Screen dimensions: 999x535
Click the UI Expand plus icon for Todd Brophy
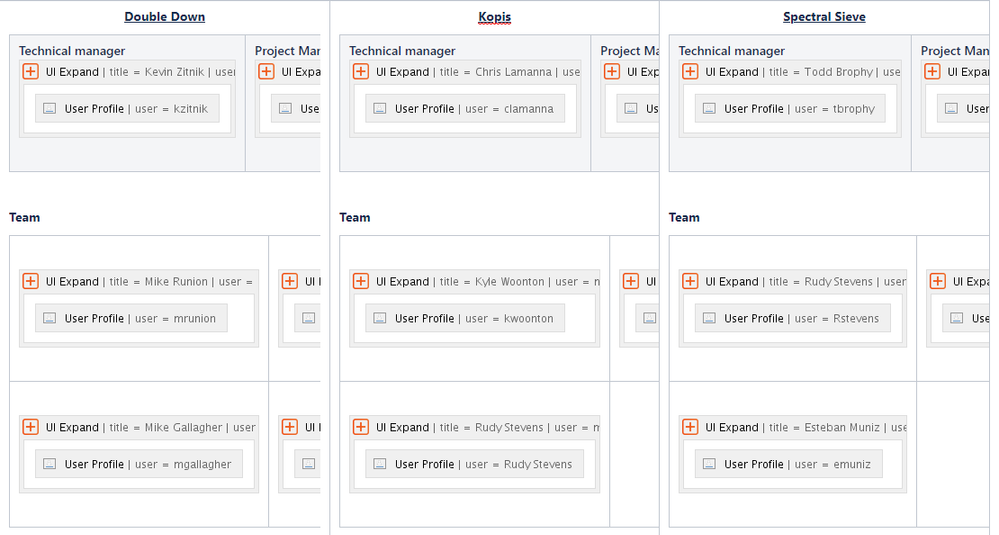click(690, 71)
